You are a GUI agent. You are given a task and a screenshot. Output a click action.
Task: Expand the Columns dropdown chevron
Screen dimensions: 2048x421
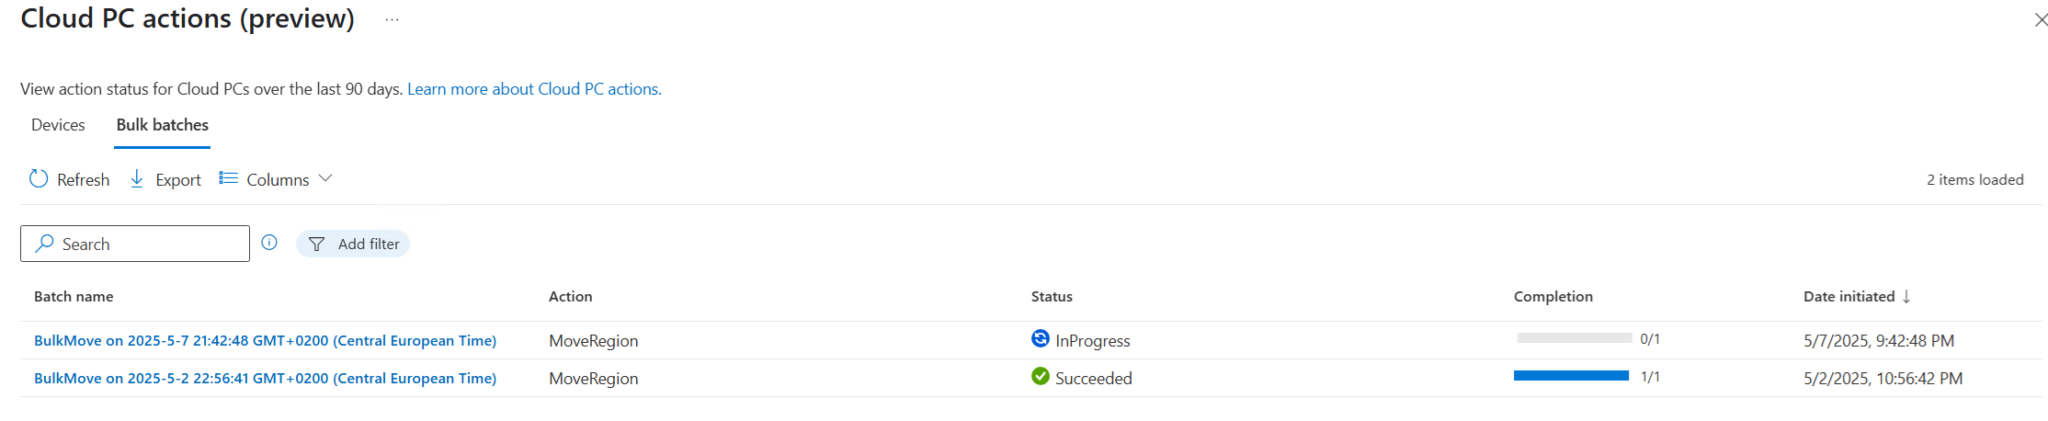[x=325, y=178]
